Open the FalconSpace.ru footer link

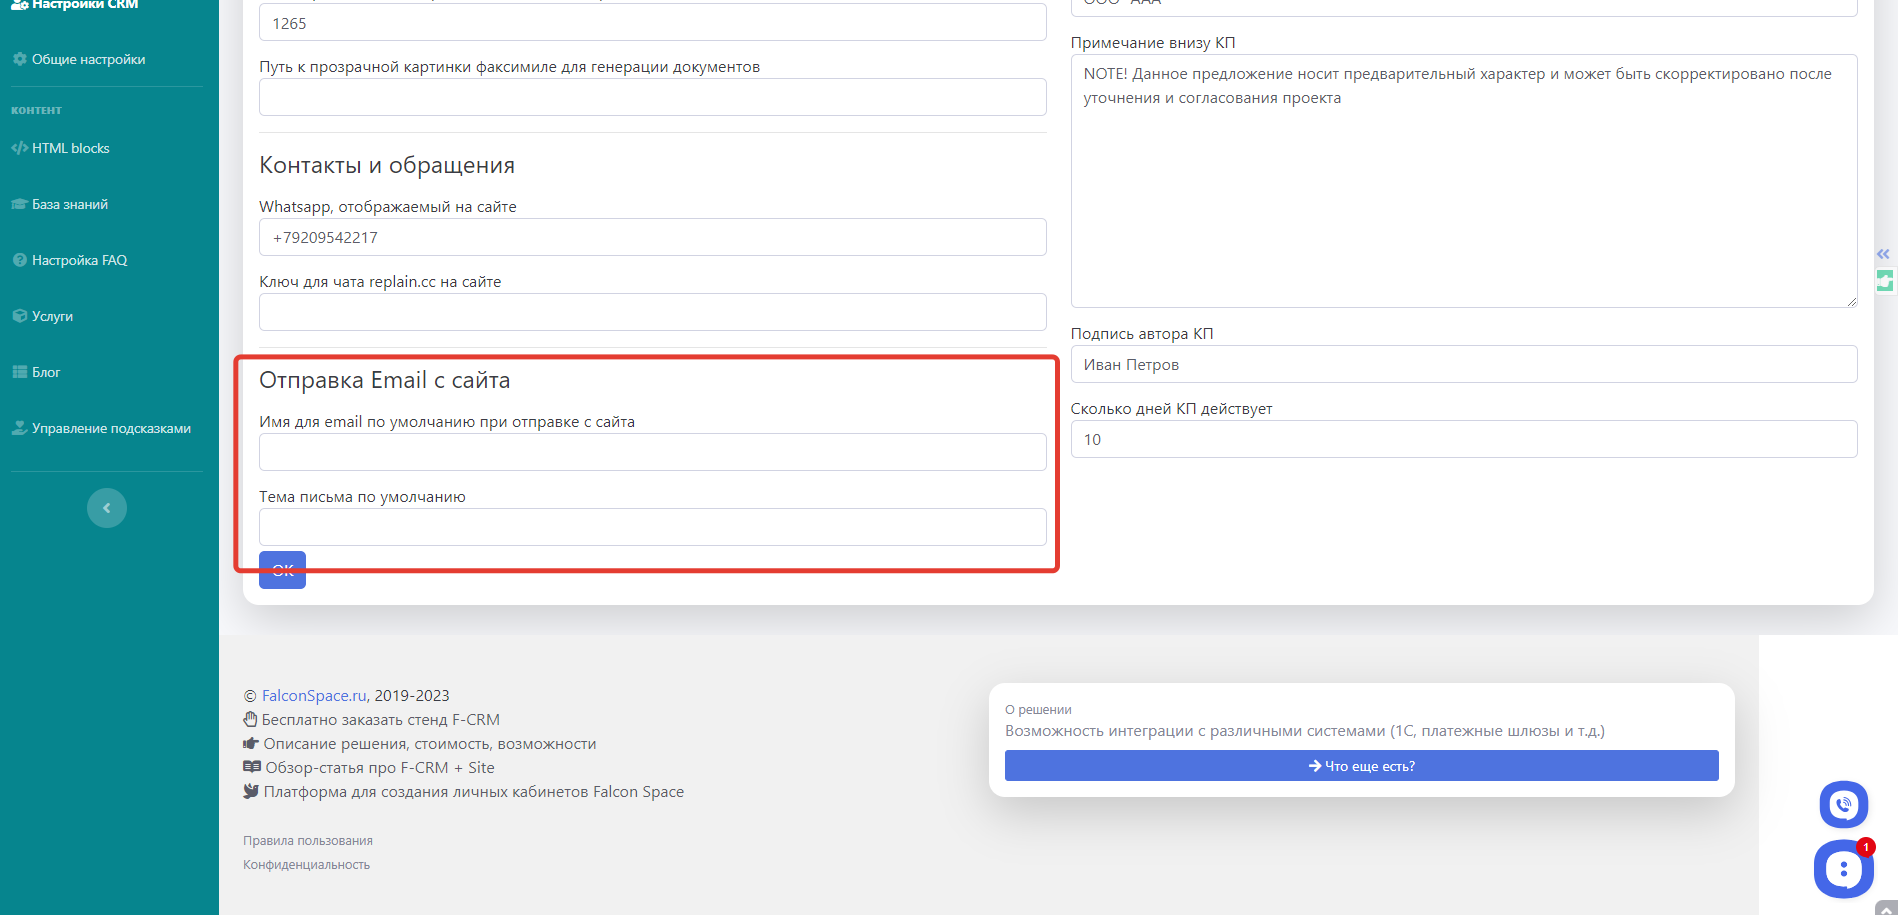(x=314, y=696)
